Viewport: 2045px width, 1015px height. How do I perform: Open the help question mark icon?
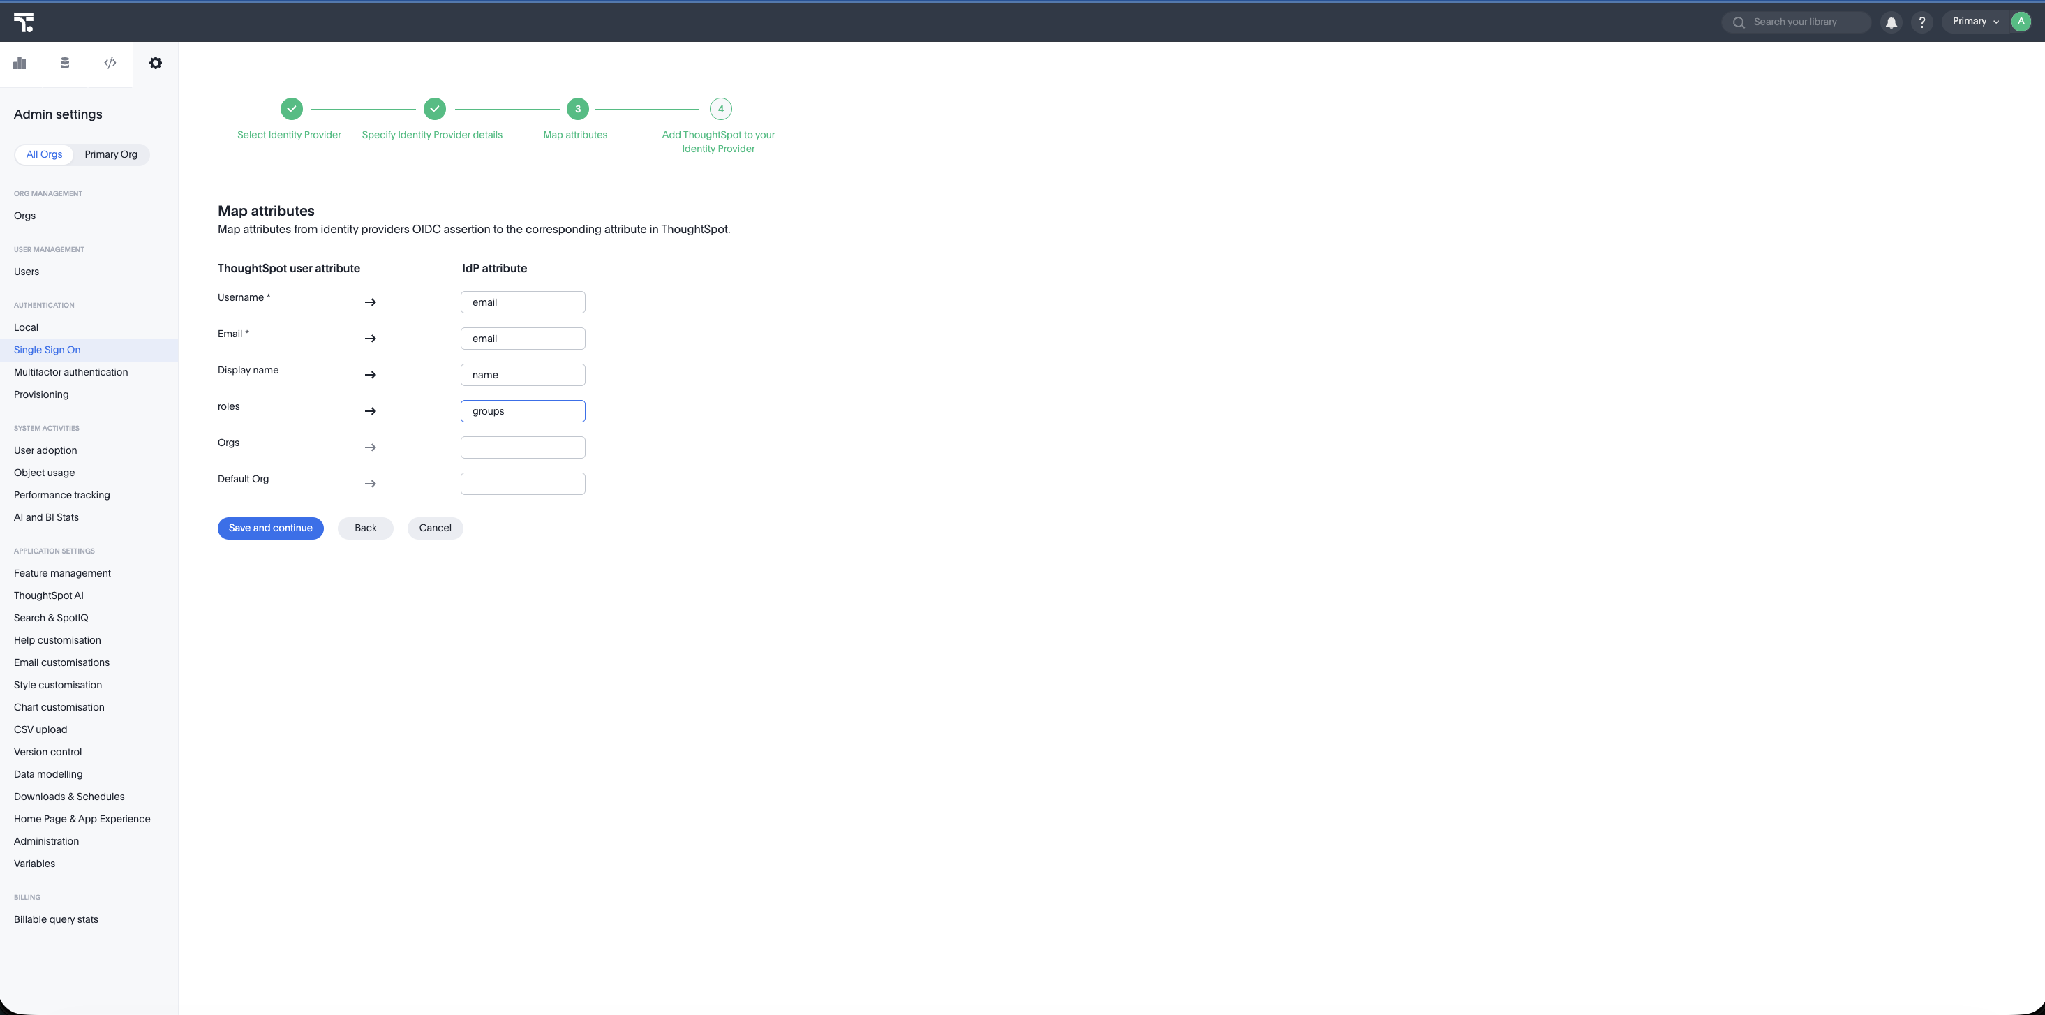1921,22
